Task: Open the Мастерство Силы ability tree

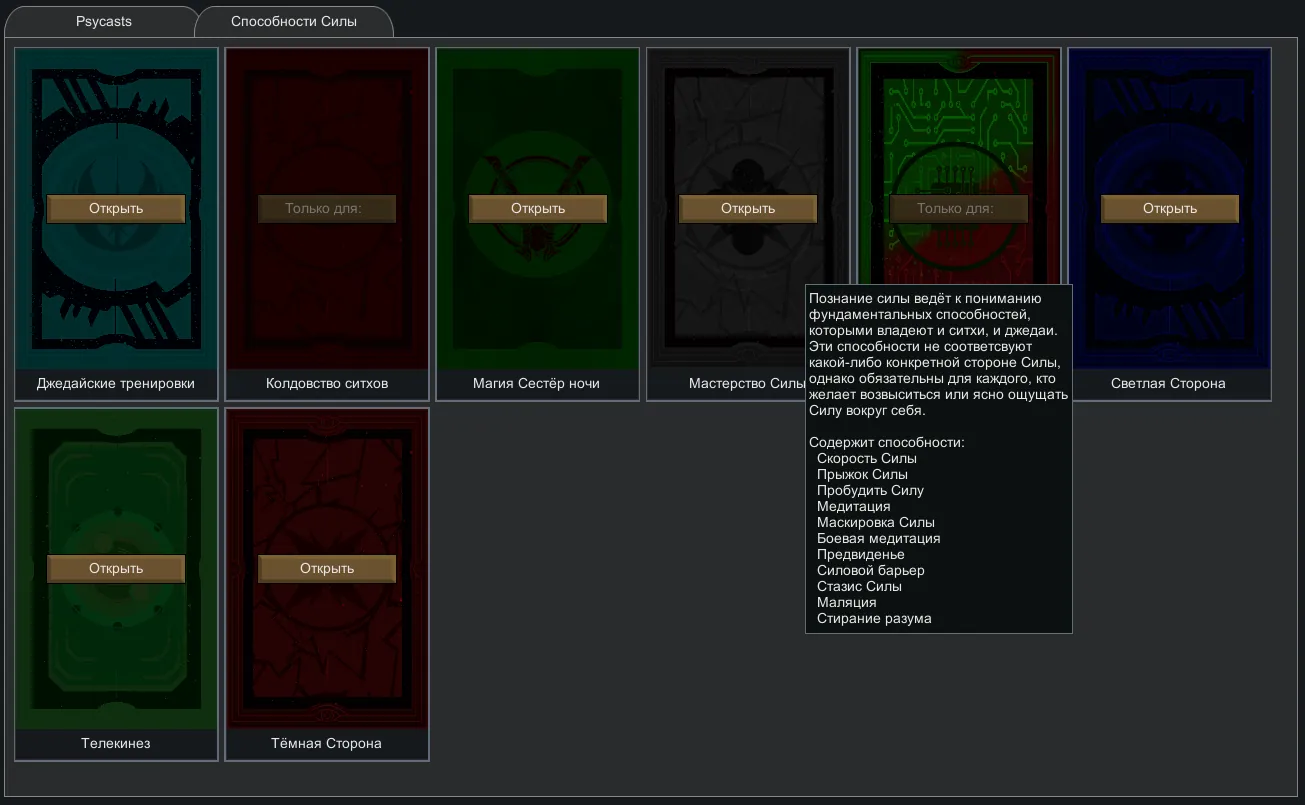Action: [748, 208]
